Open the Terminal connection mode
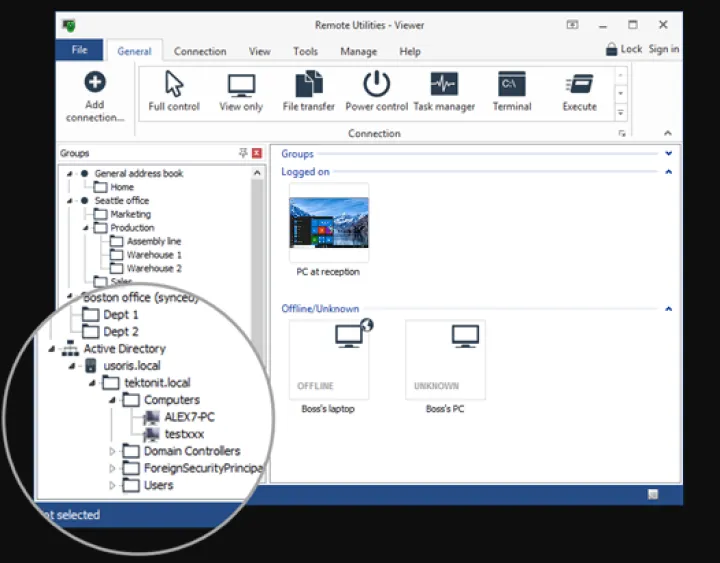This screenshot has width=720, height=563. pos(512,85)
